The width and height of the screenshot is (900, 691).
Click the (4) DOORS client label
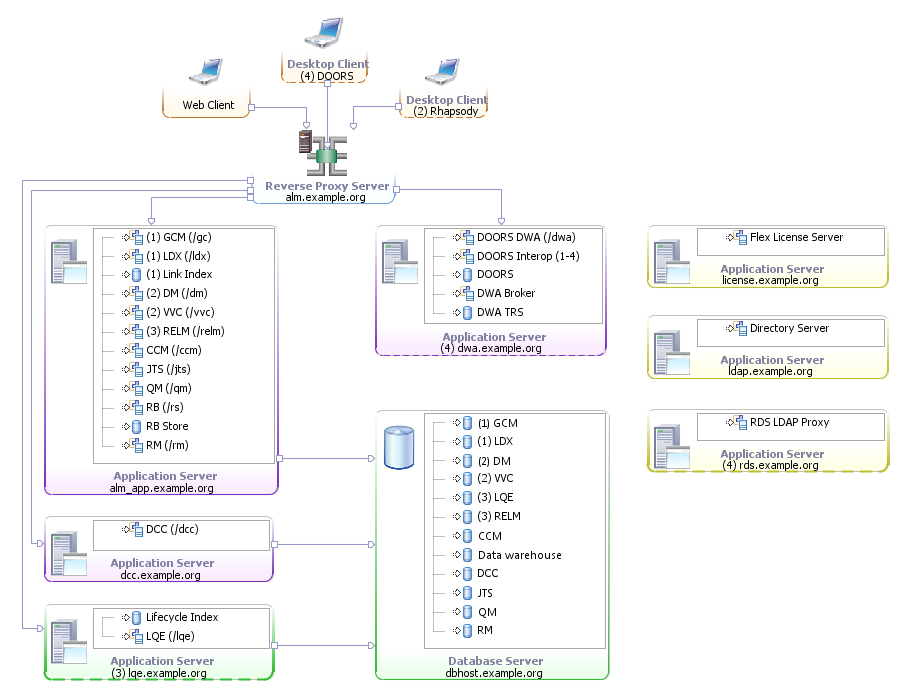click(x=327, y=76)
